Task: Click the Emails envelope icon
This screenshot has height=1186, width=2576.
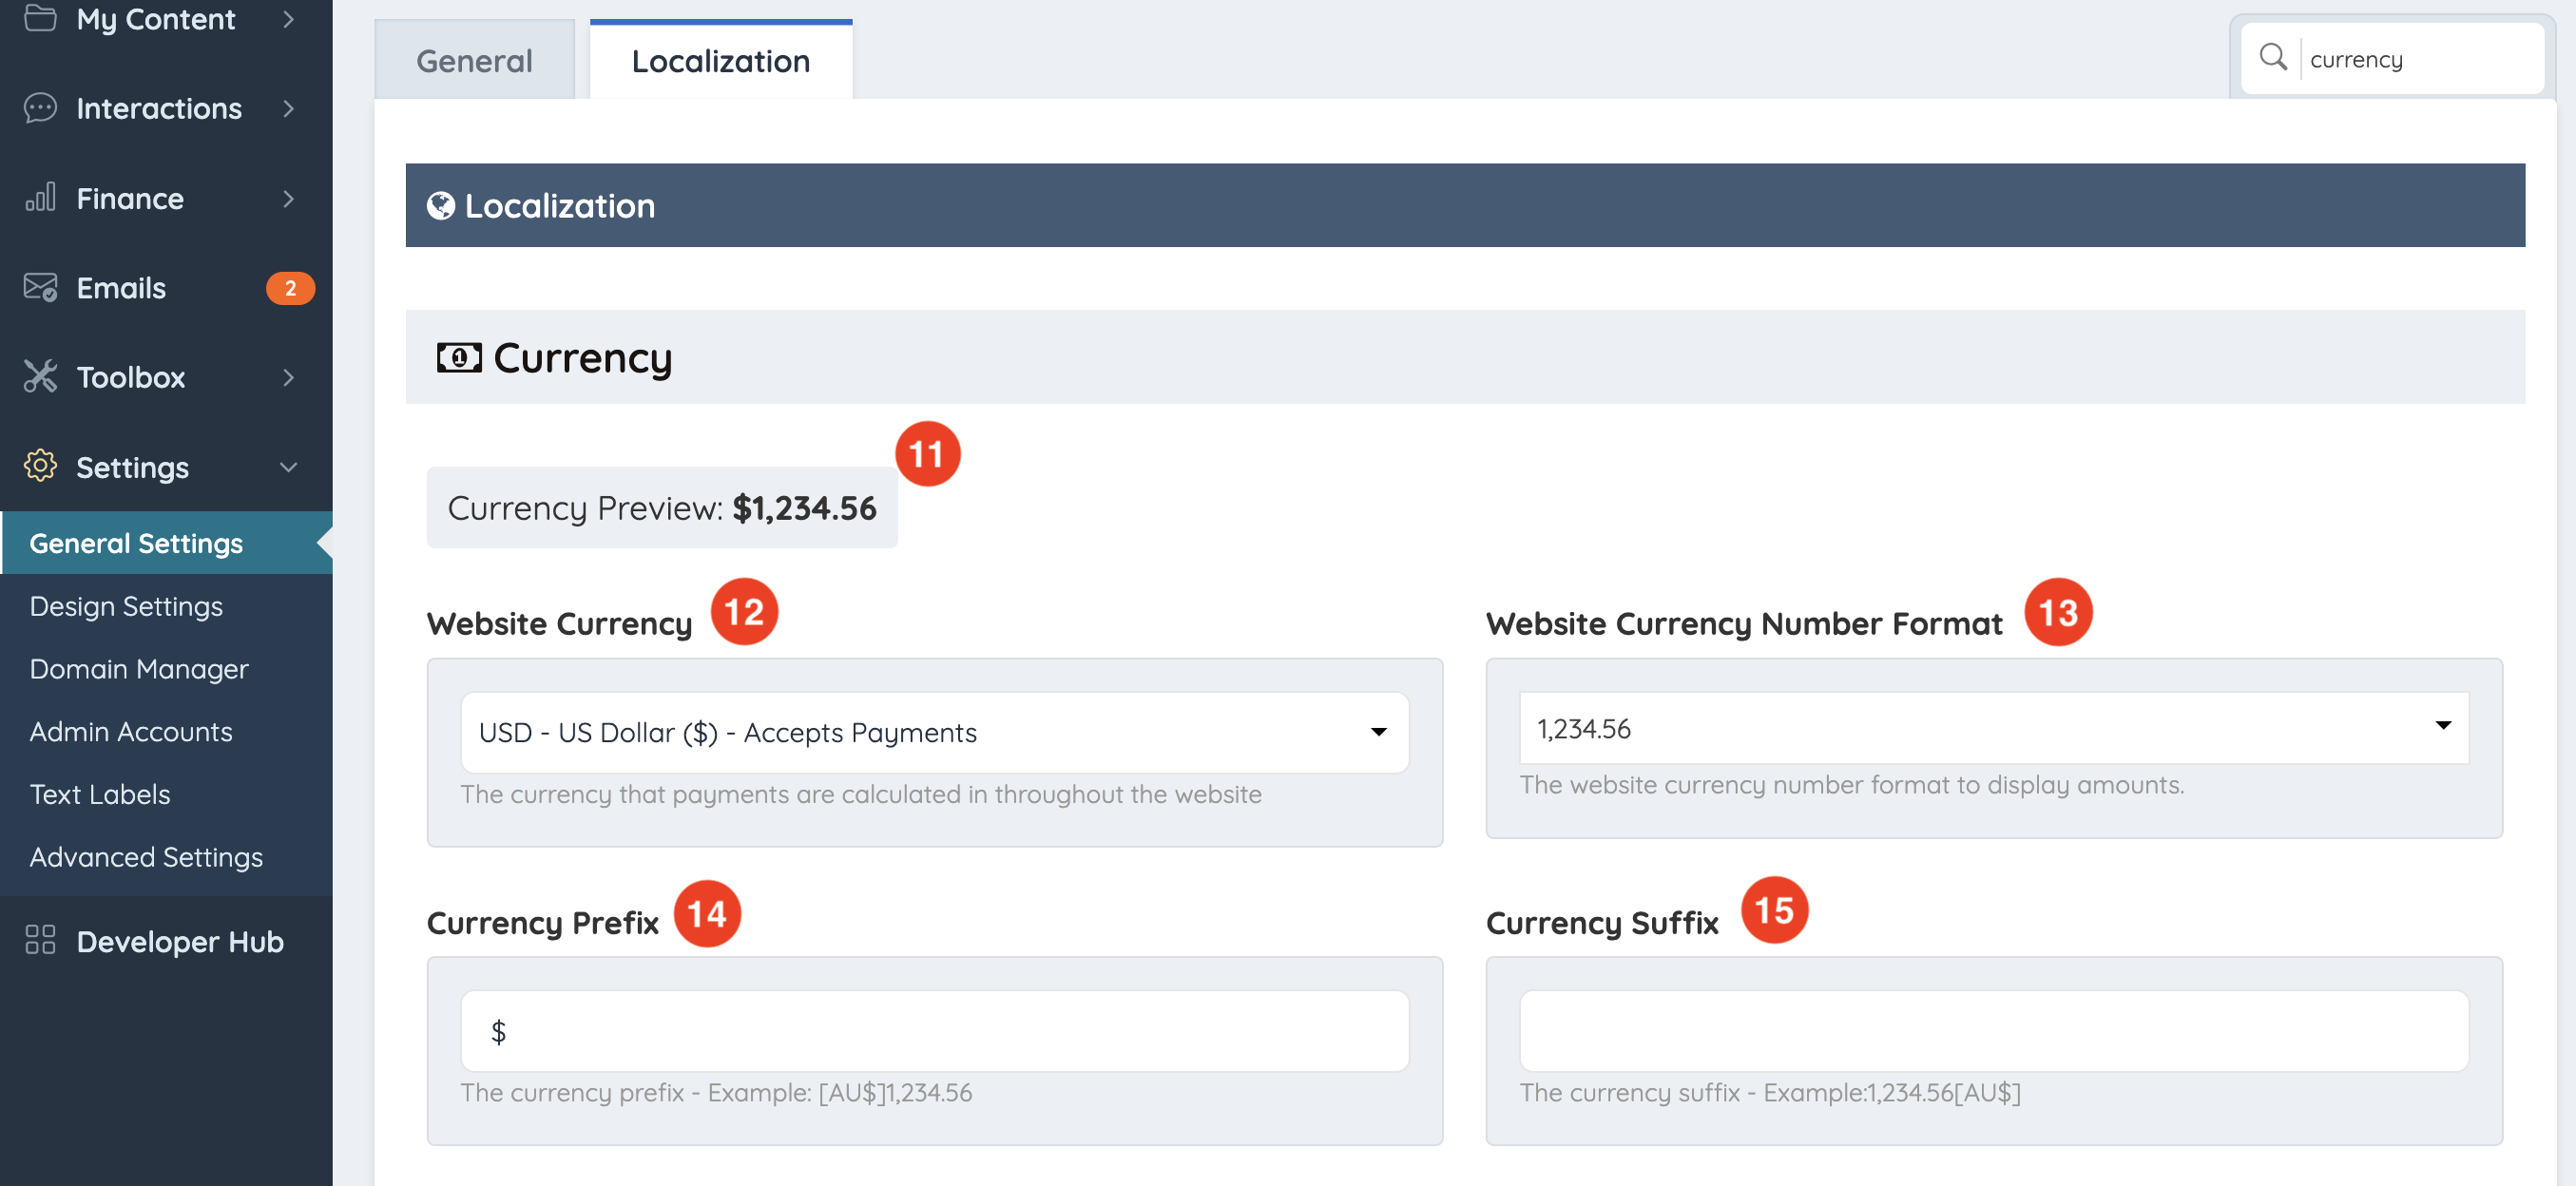Action: click(40, 288)
